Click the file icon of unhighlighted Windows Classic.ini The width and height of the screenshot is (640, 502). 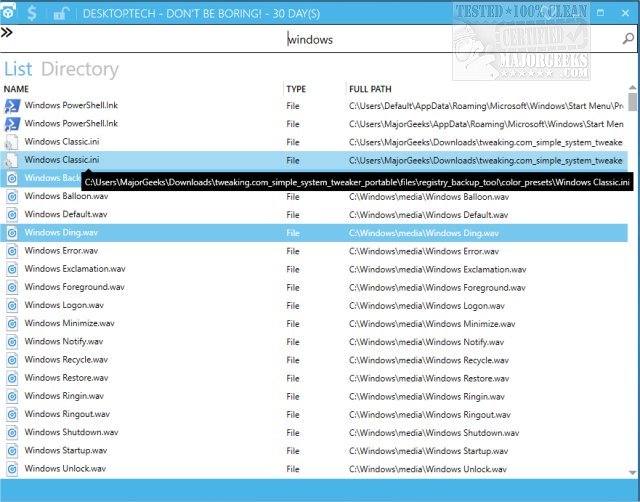coord(11,142)
